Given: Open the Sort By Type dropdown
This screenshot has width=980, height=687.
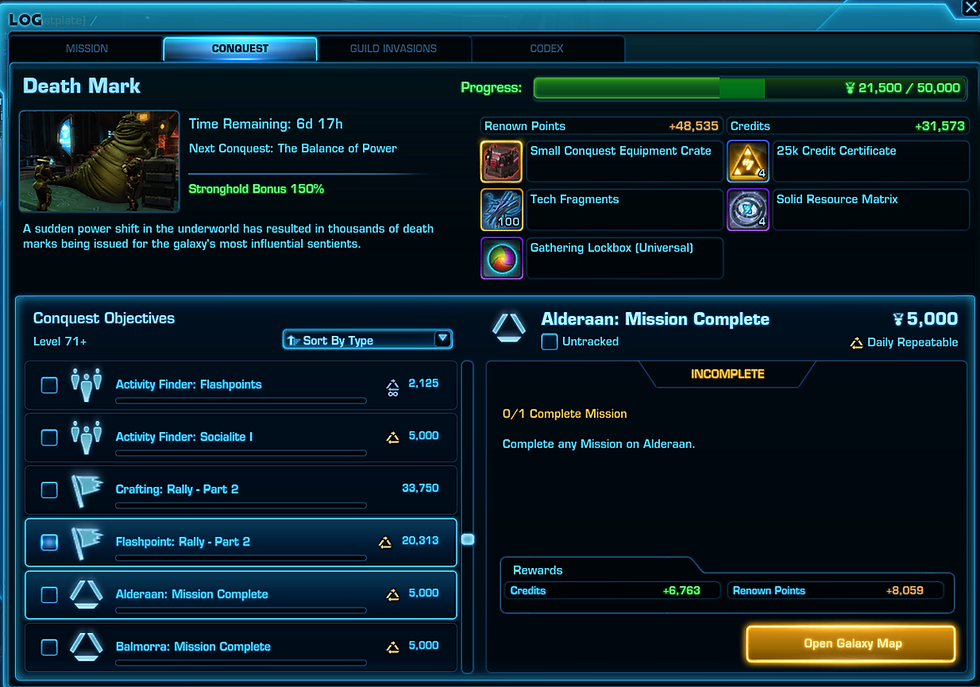Looking at the screenshot, I should point(368,339).
